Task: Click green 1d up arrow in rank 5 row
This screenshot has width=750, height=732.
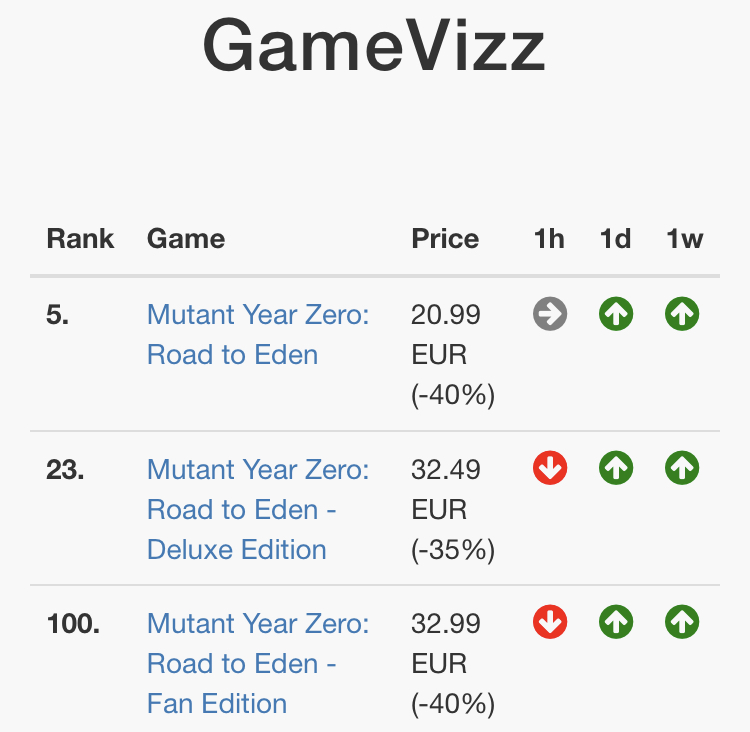Action: (616, 314)
